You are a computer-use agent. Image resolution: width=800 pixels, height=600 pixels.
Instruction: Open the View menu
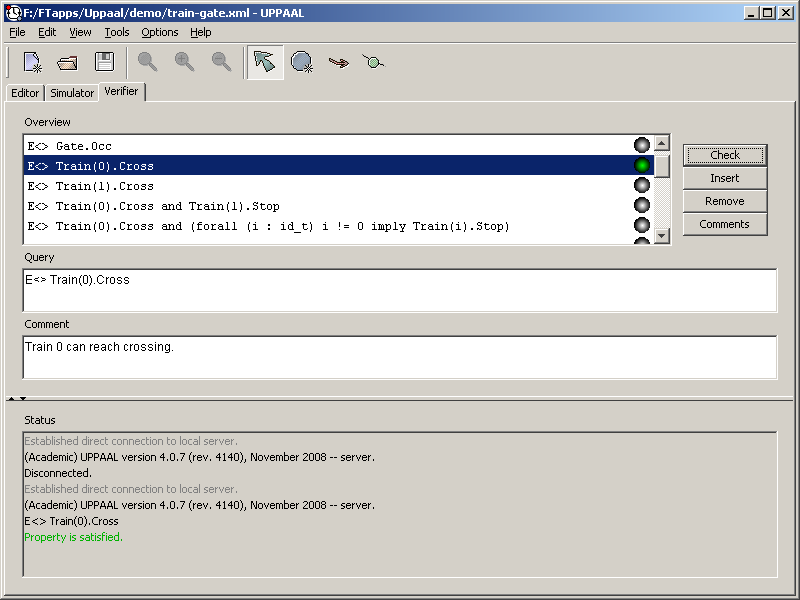pyautogui.click(x=80, y=32)
